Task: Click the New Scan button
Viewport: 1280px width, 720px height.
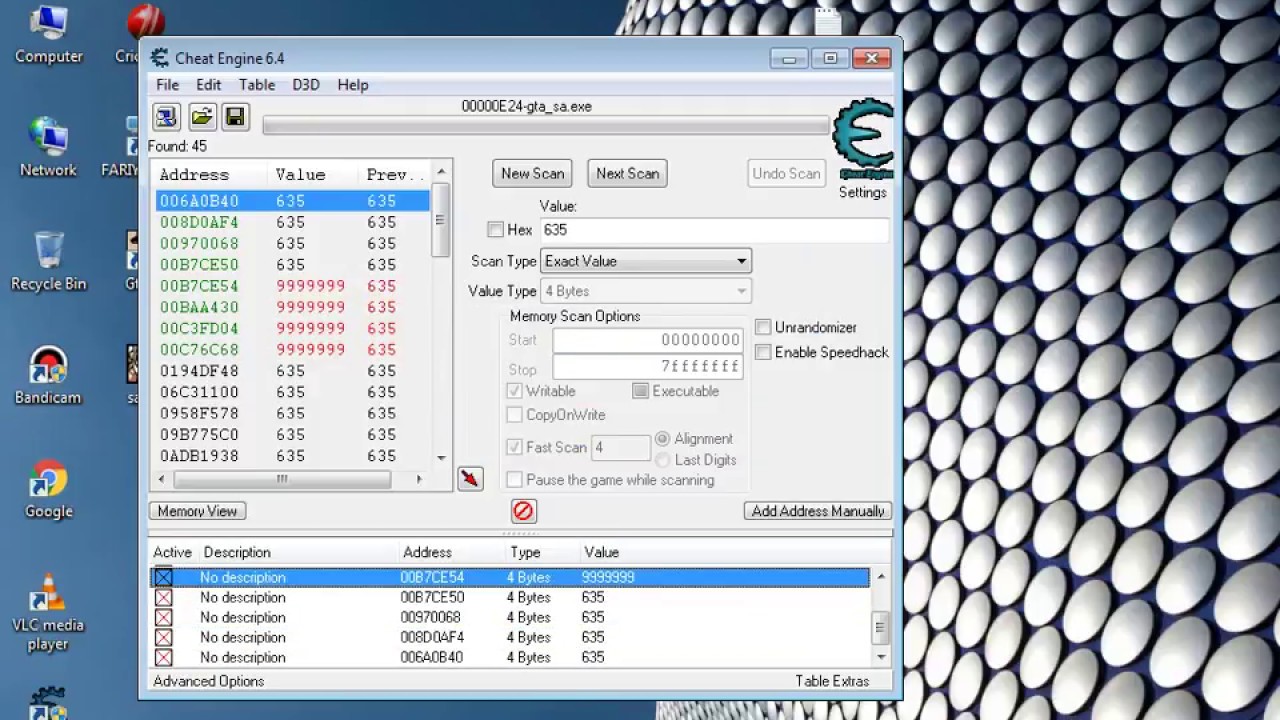Action: [x=532, y=173]
